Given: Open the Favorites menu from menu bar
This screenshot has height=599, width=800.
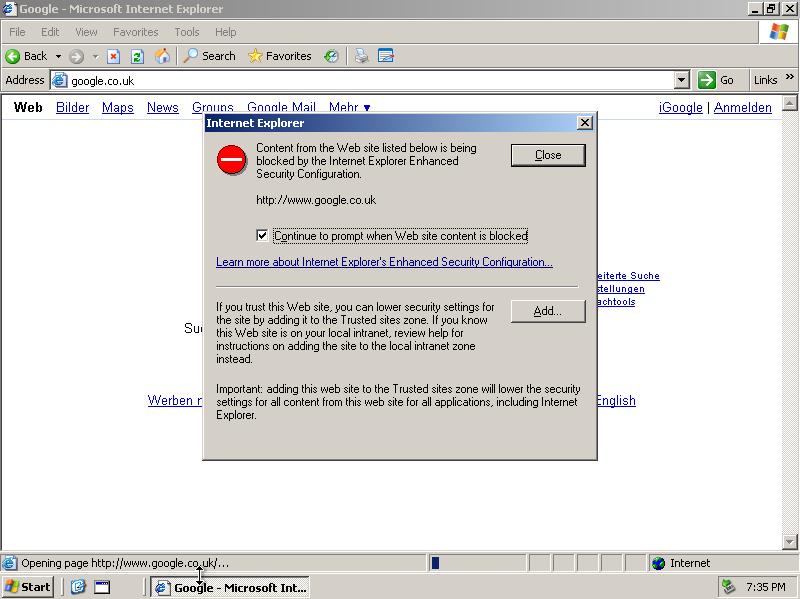Looking at the screenshot, I should [135, 31].
